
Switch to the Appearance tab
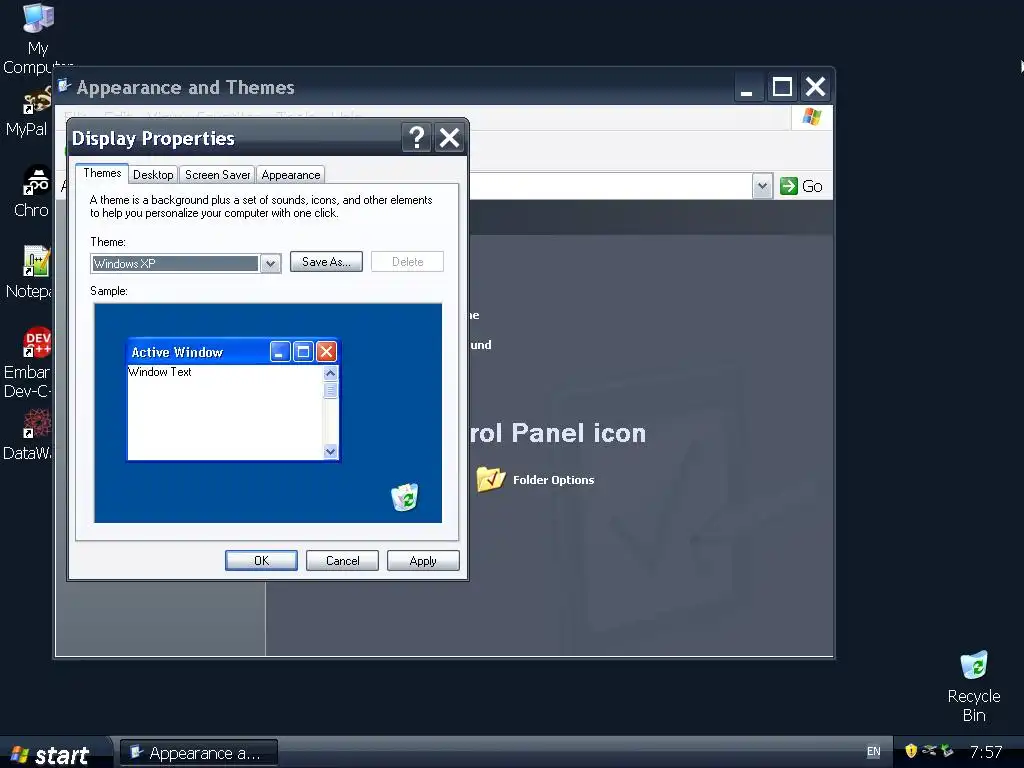click(291, 174)
